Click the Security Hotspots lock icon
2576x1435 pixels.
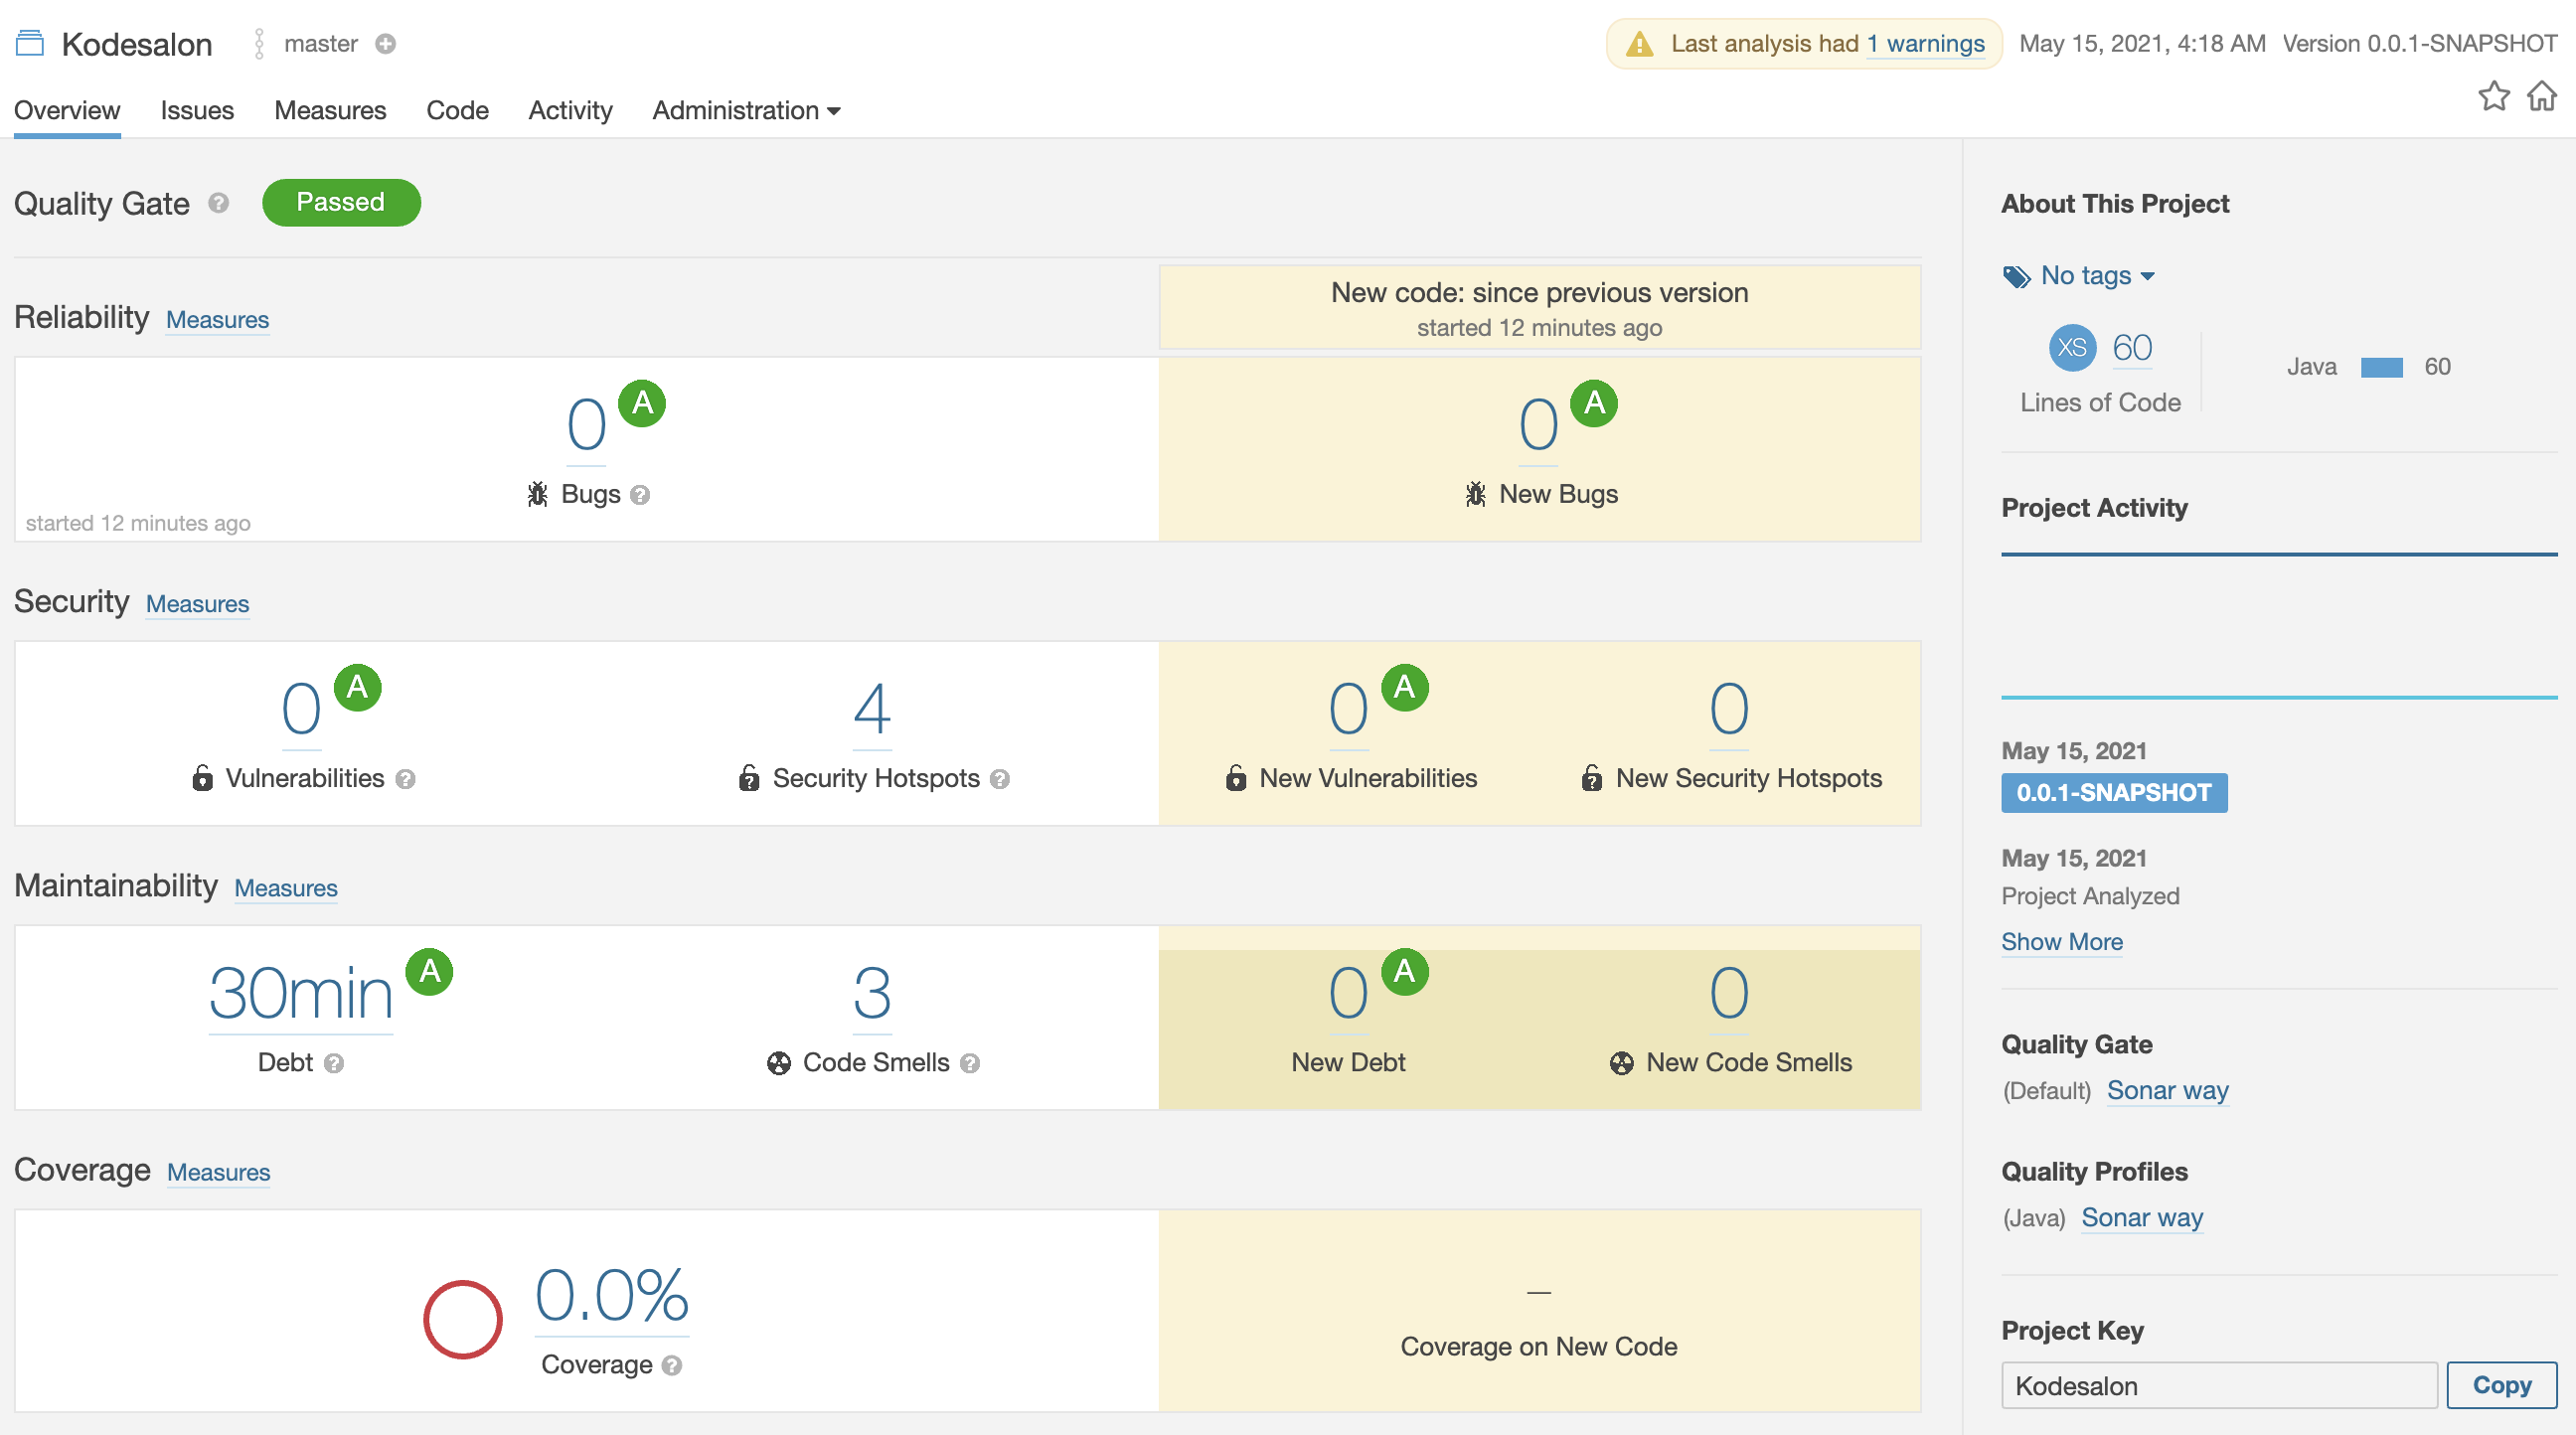coord(750,778)
